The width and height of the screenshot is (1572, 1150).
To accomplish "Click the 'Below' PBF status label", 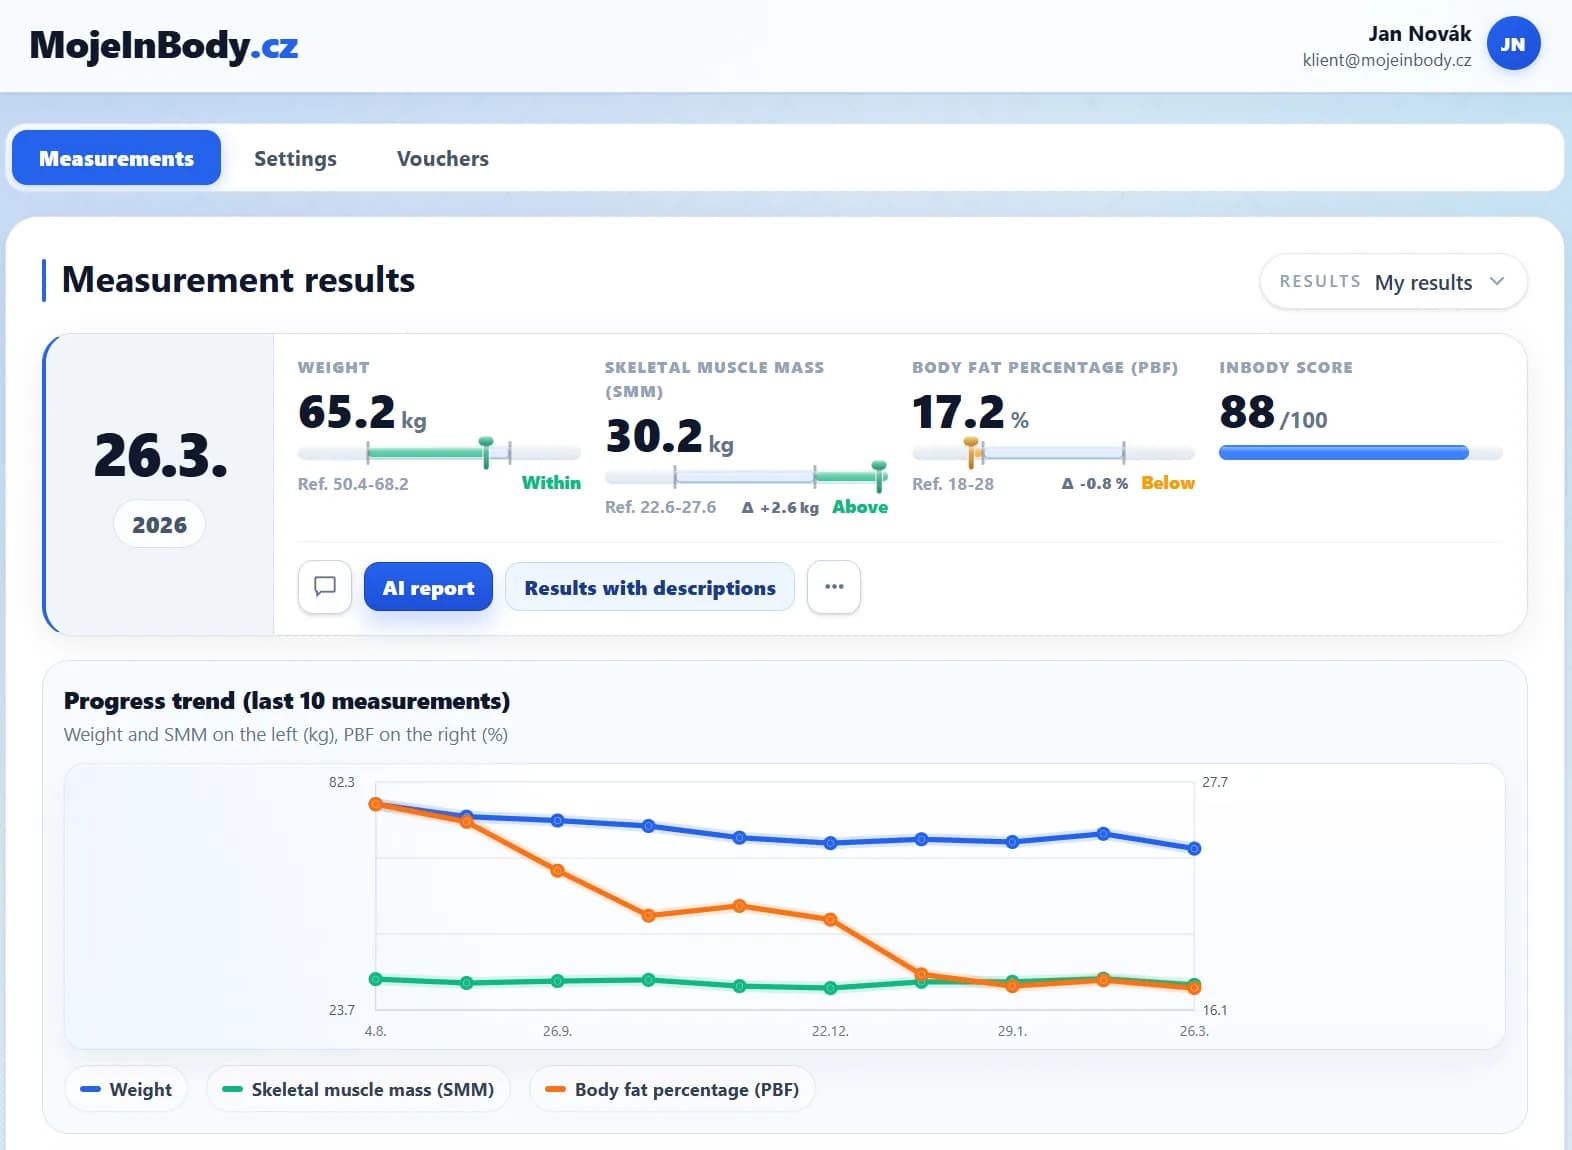I will [1168, 483].
